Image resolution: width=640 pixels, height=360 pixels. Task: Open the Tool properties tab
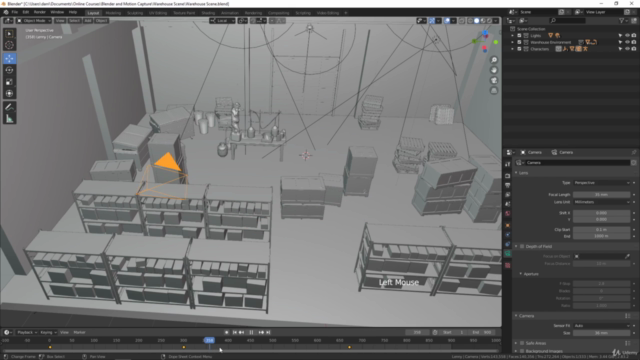click(507, 164)
